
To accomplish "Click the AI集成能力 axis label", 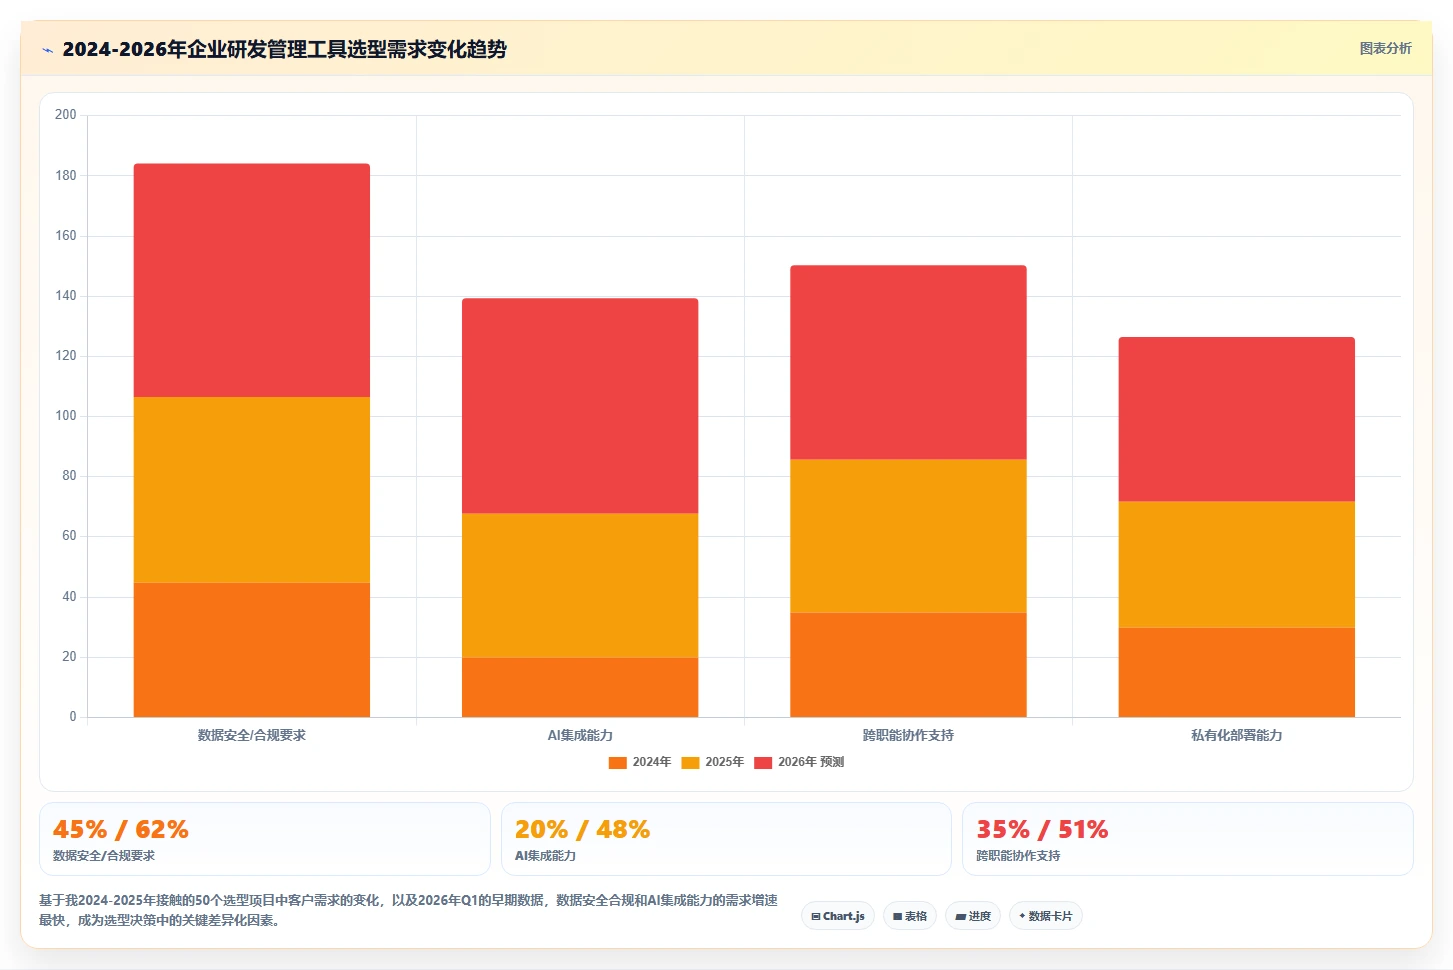I will (x=580, y=735).
